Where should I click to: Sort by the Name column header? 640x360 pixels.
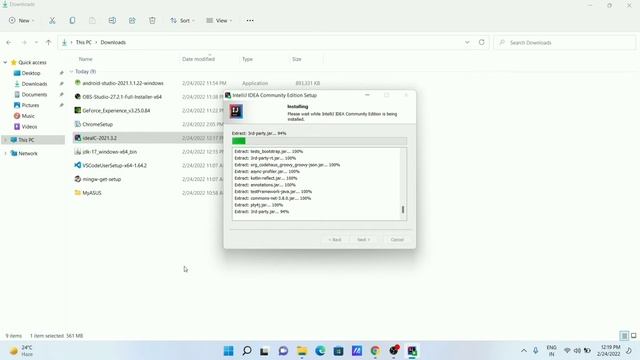point(85,59)
